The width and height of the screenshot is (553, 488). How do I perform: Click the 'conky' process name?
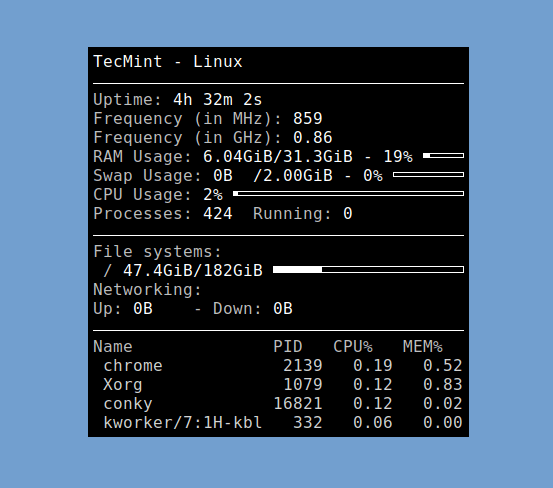[x=128, y=404]
